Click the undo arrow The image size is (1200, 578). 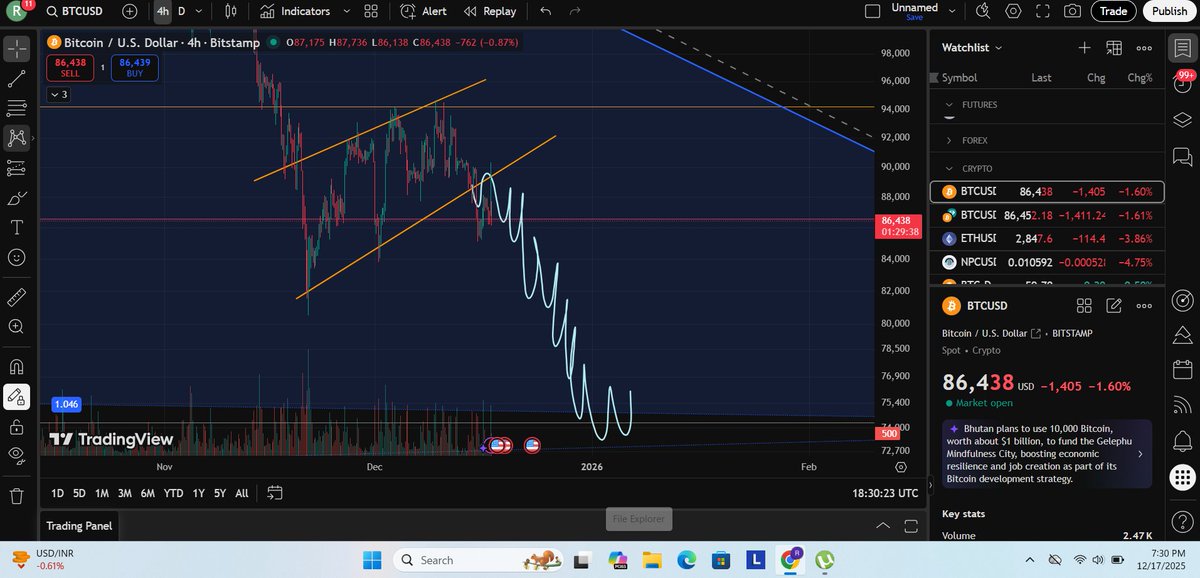coord(545,11)
